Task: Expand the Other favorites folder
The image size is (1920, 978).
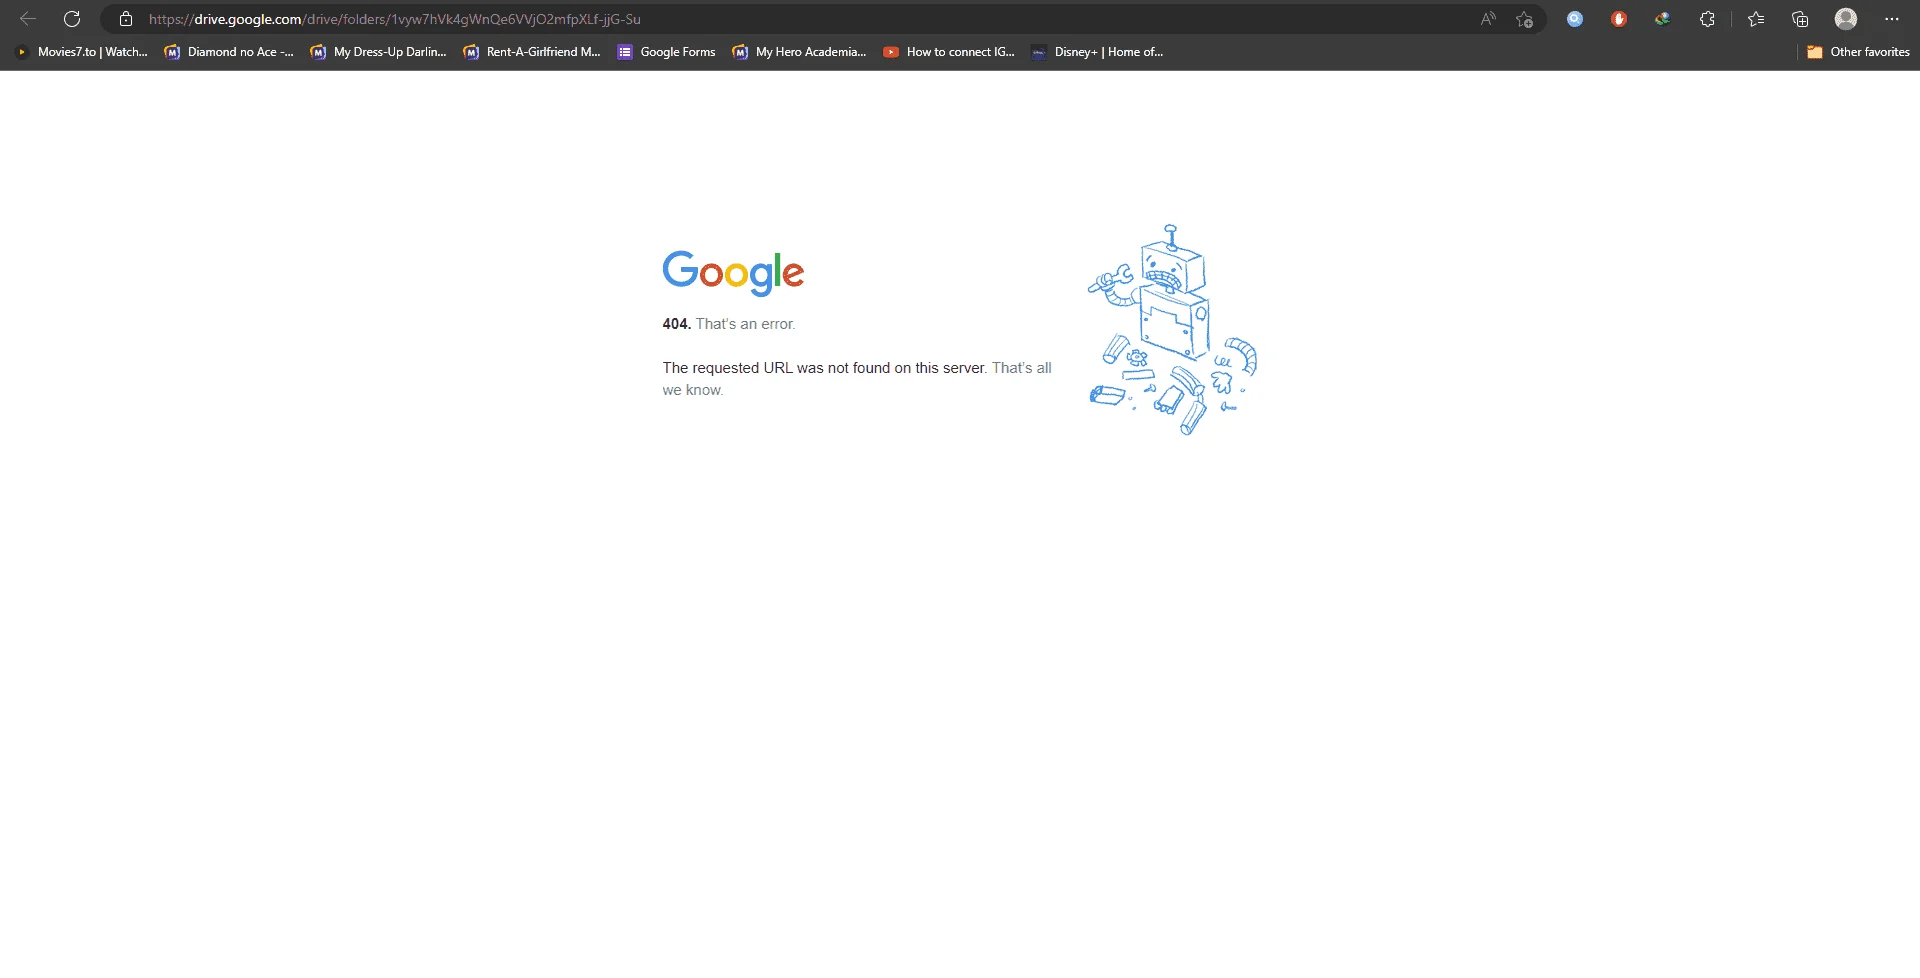Action: (x=1858, y=52)
